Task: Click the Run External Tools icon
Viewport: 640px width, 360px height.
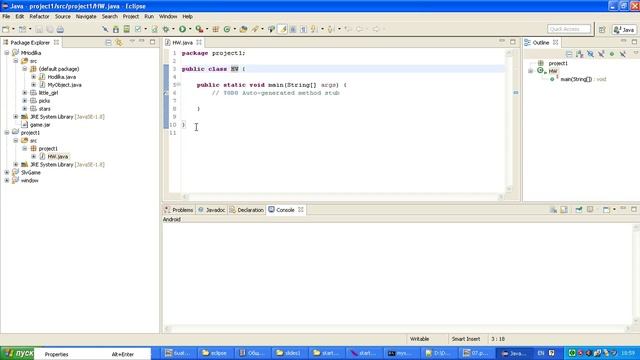Action: [199, 29]
